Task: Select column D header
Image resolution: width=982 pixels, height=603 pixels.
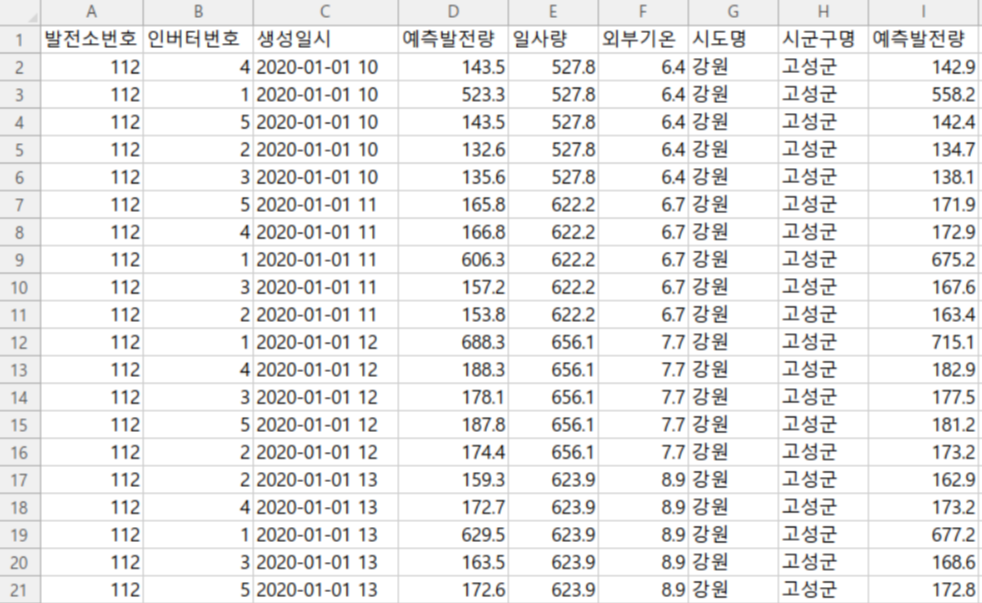Action: point(453,12)
